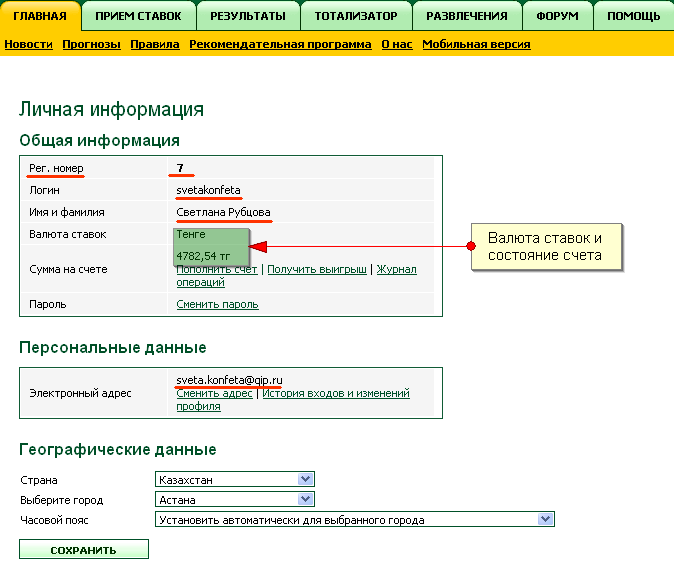Click the Сменить адрес link
This screenshot has width=674, height=562.
214,394
